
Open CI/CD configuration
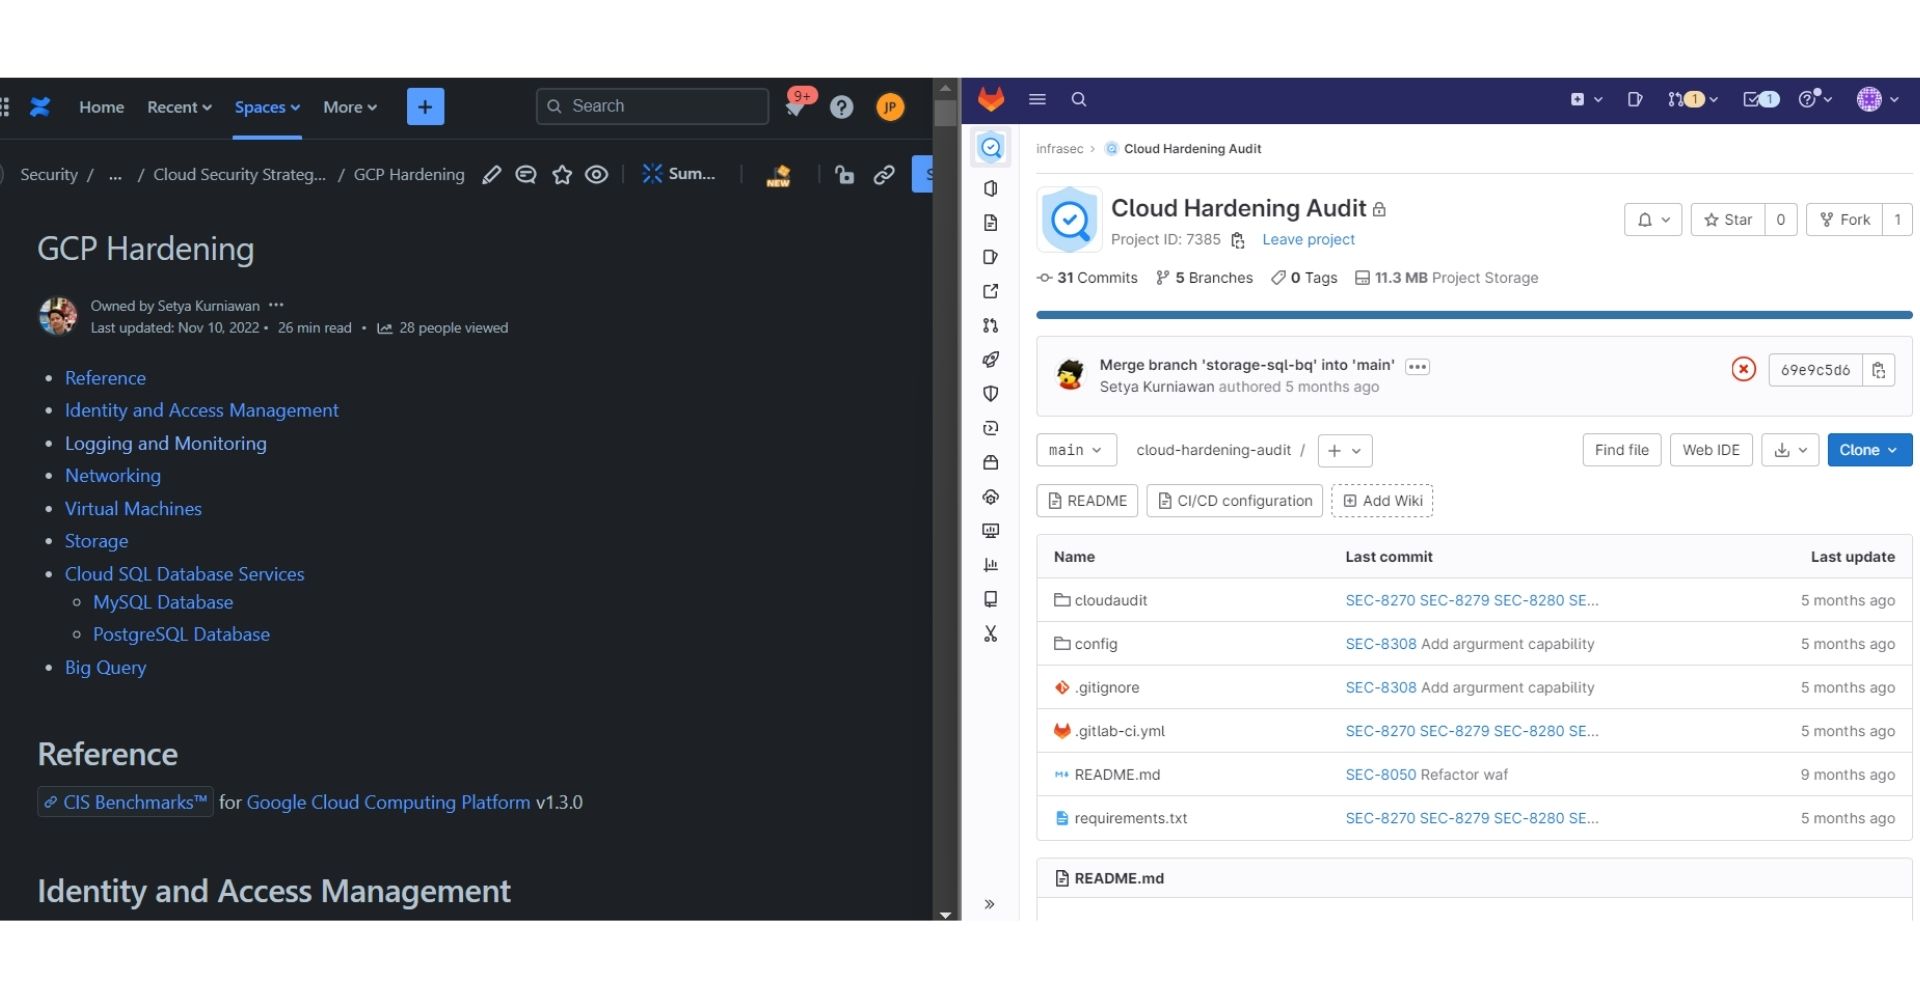pyautogui.click(x=1235, y=501)
